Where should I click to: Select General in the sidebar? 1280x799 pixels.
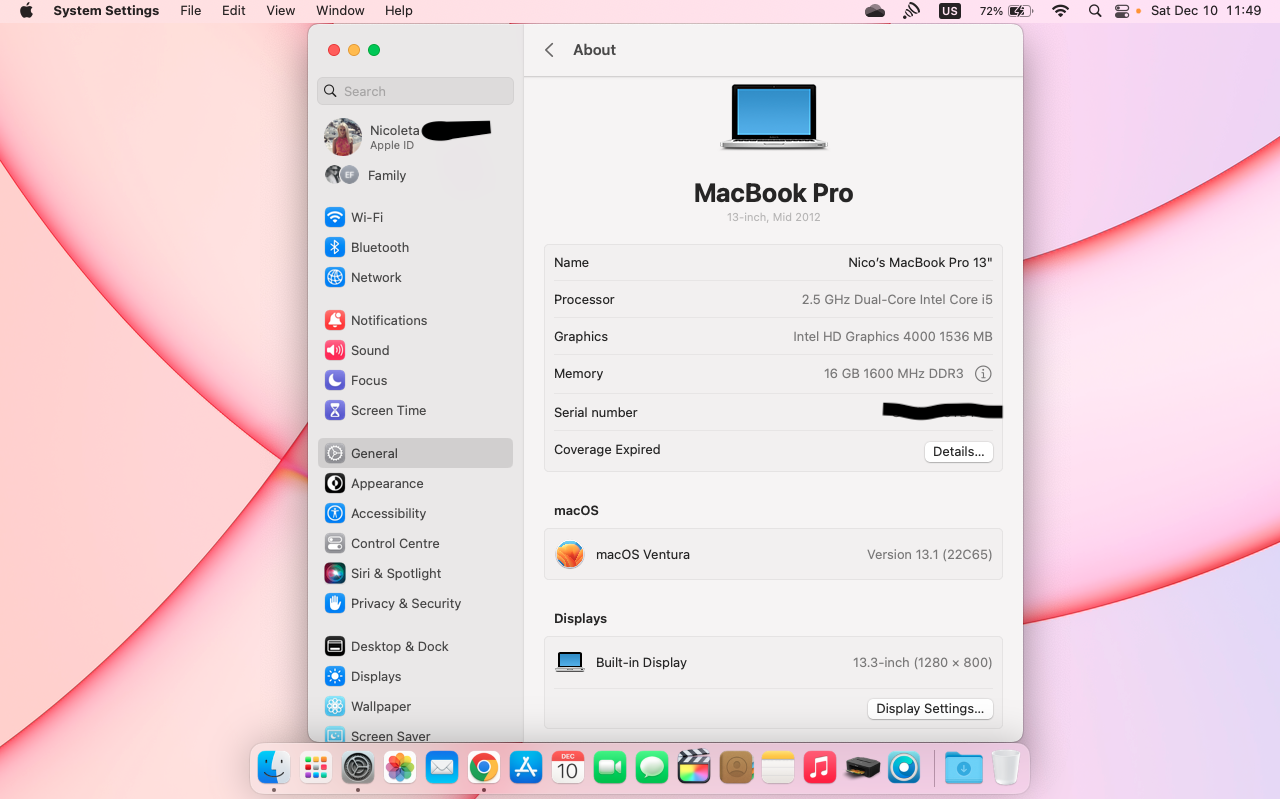[x=415, y=453]
